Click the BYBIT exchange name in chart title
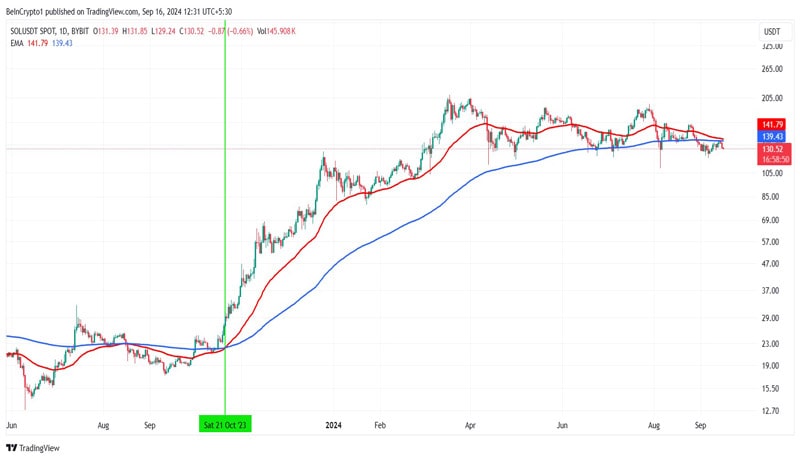Viewport: 800px width, 460px height. [80, 31]
